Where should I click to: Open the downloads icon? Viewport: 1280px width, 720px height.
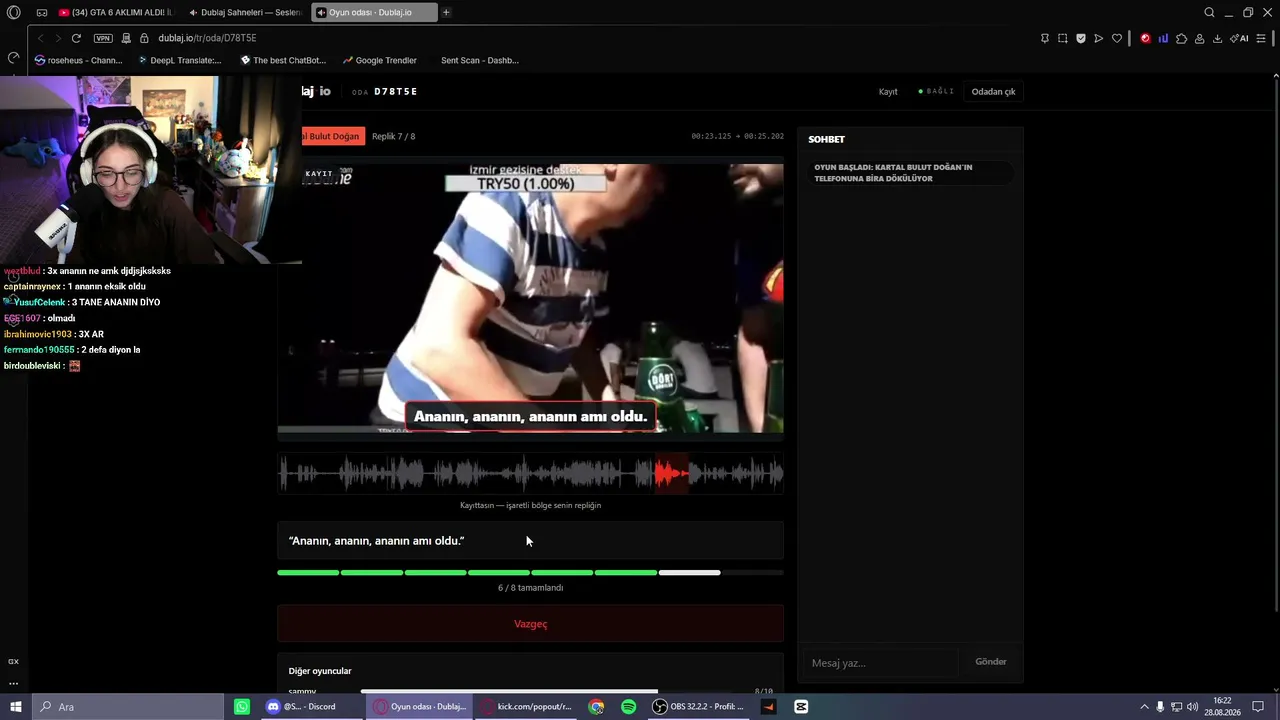point(1218,38)
